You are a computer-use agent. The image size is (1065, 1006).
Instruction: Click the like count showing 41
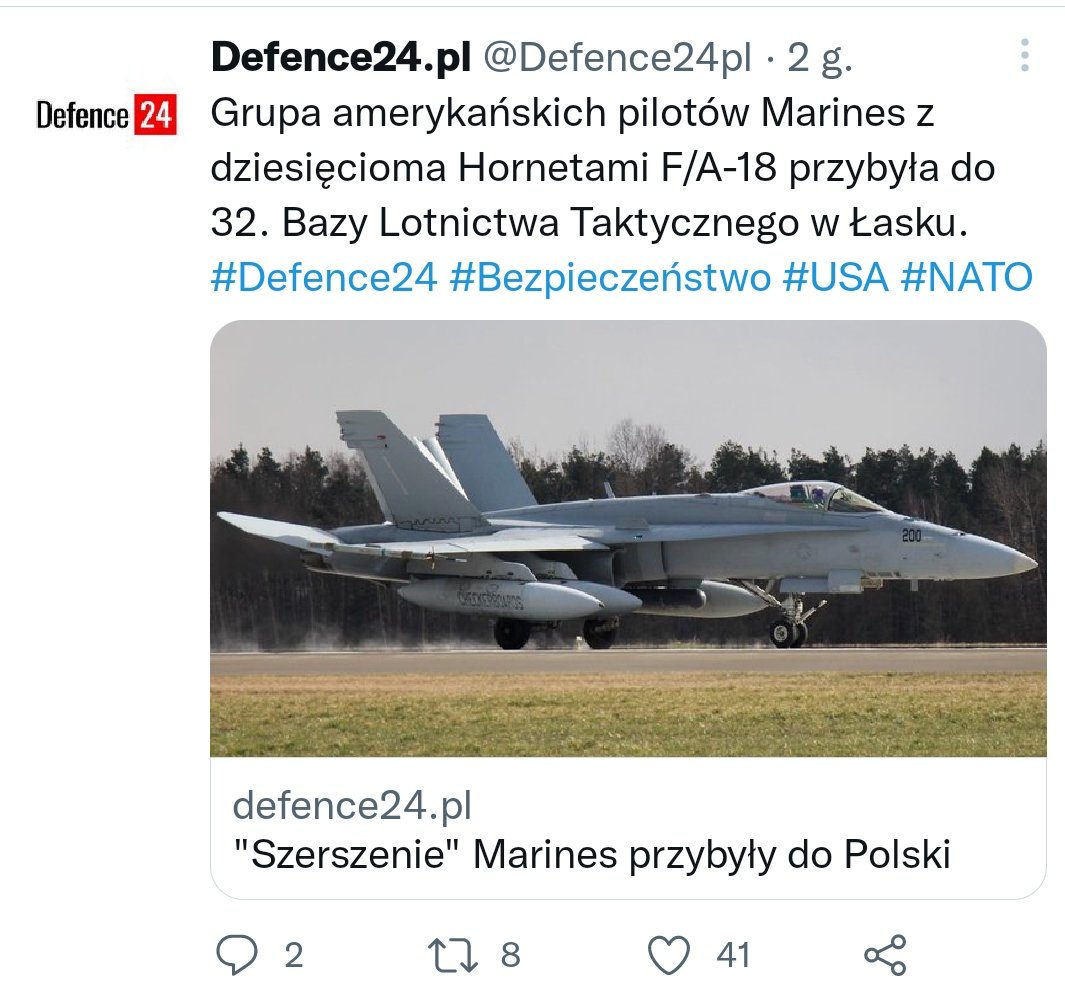[733, 955]
